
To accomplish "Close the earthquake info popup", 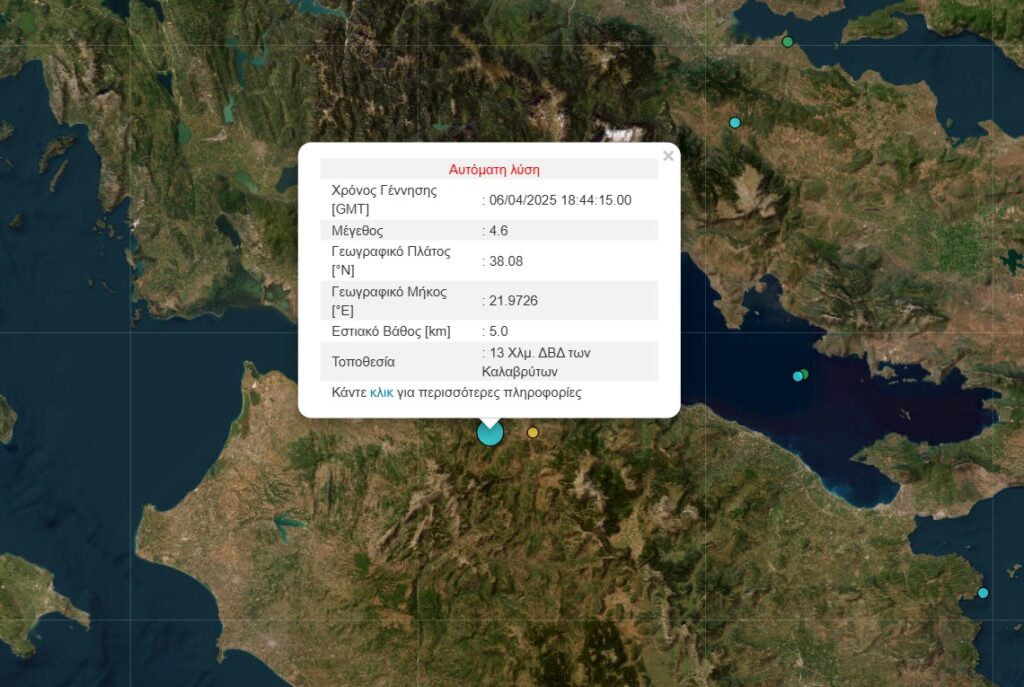I will click(668, 156).
